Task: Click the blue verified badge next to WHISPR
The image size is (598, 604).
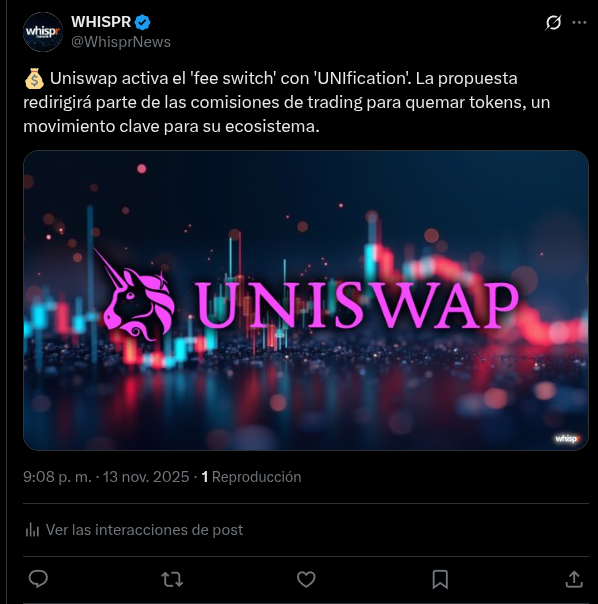Action: pos(142,22)
